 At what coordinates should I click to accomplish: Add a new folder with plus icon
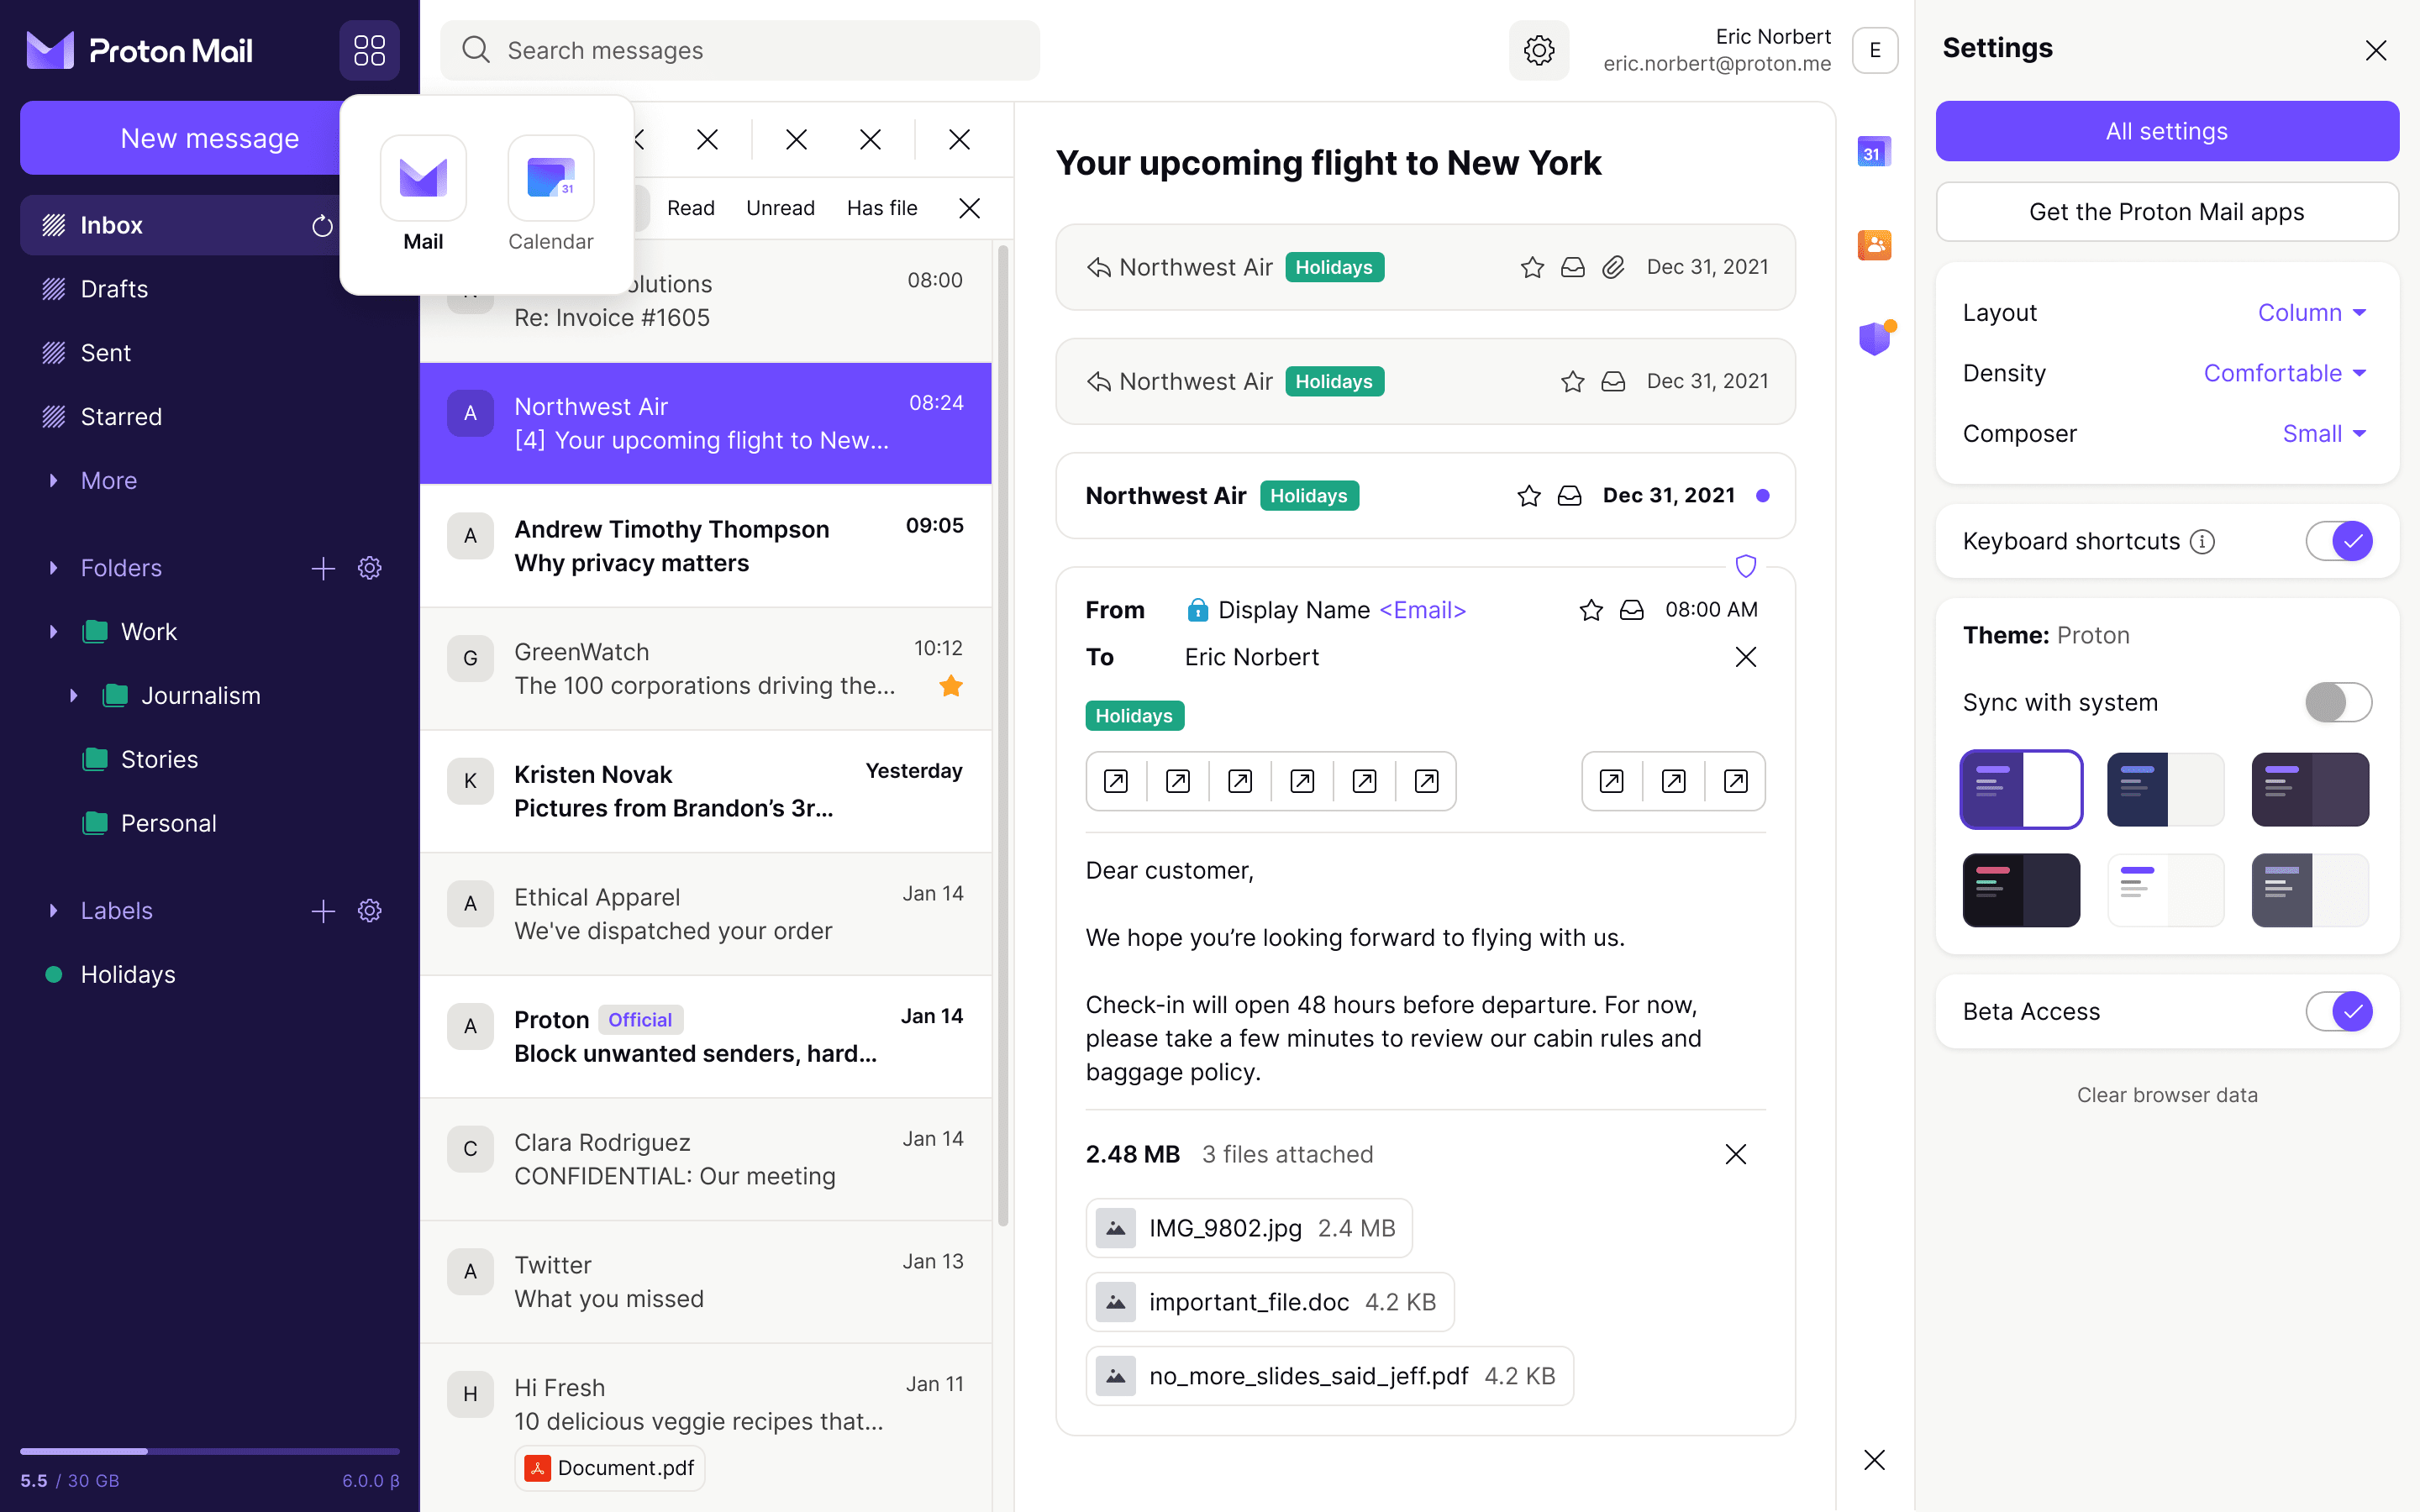pyautogui.click(x=323, y=568)
